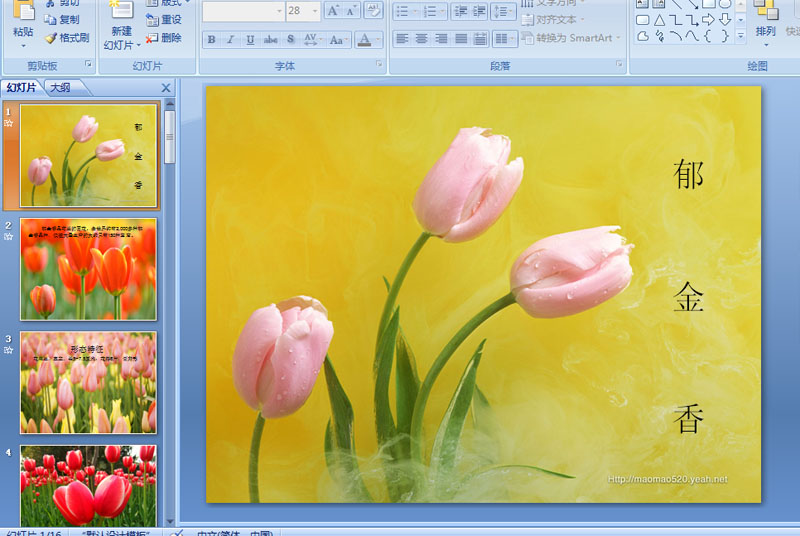The width and height of the screenshot is (800, 536).
Task: Apply the font color A swatch
Action: pyautogui.click(x=364, y=39)
